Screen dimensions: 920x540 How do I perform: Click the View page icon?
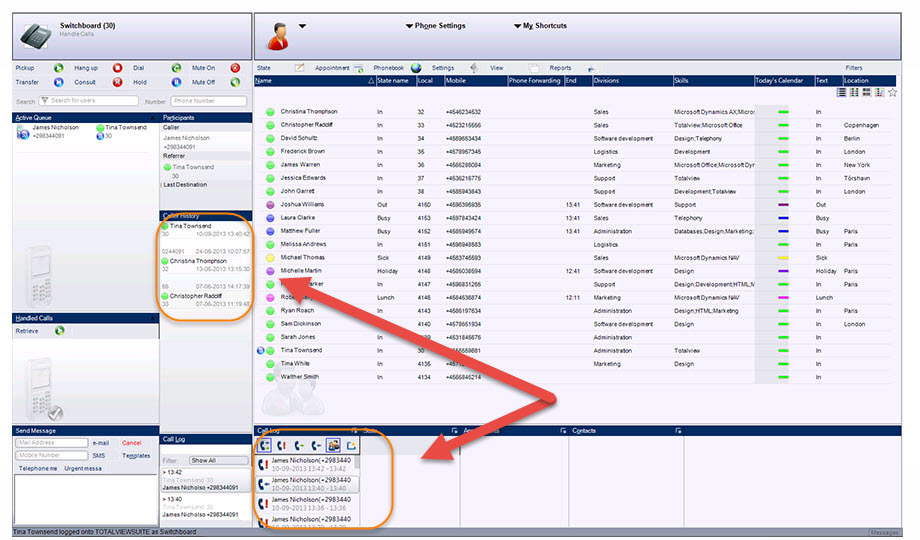coord(533,68)
